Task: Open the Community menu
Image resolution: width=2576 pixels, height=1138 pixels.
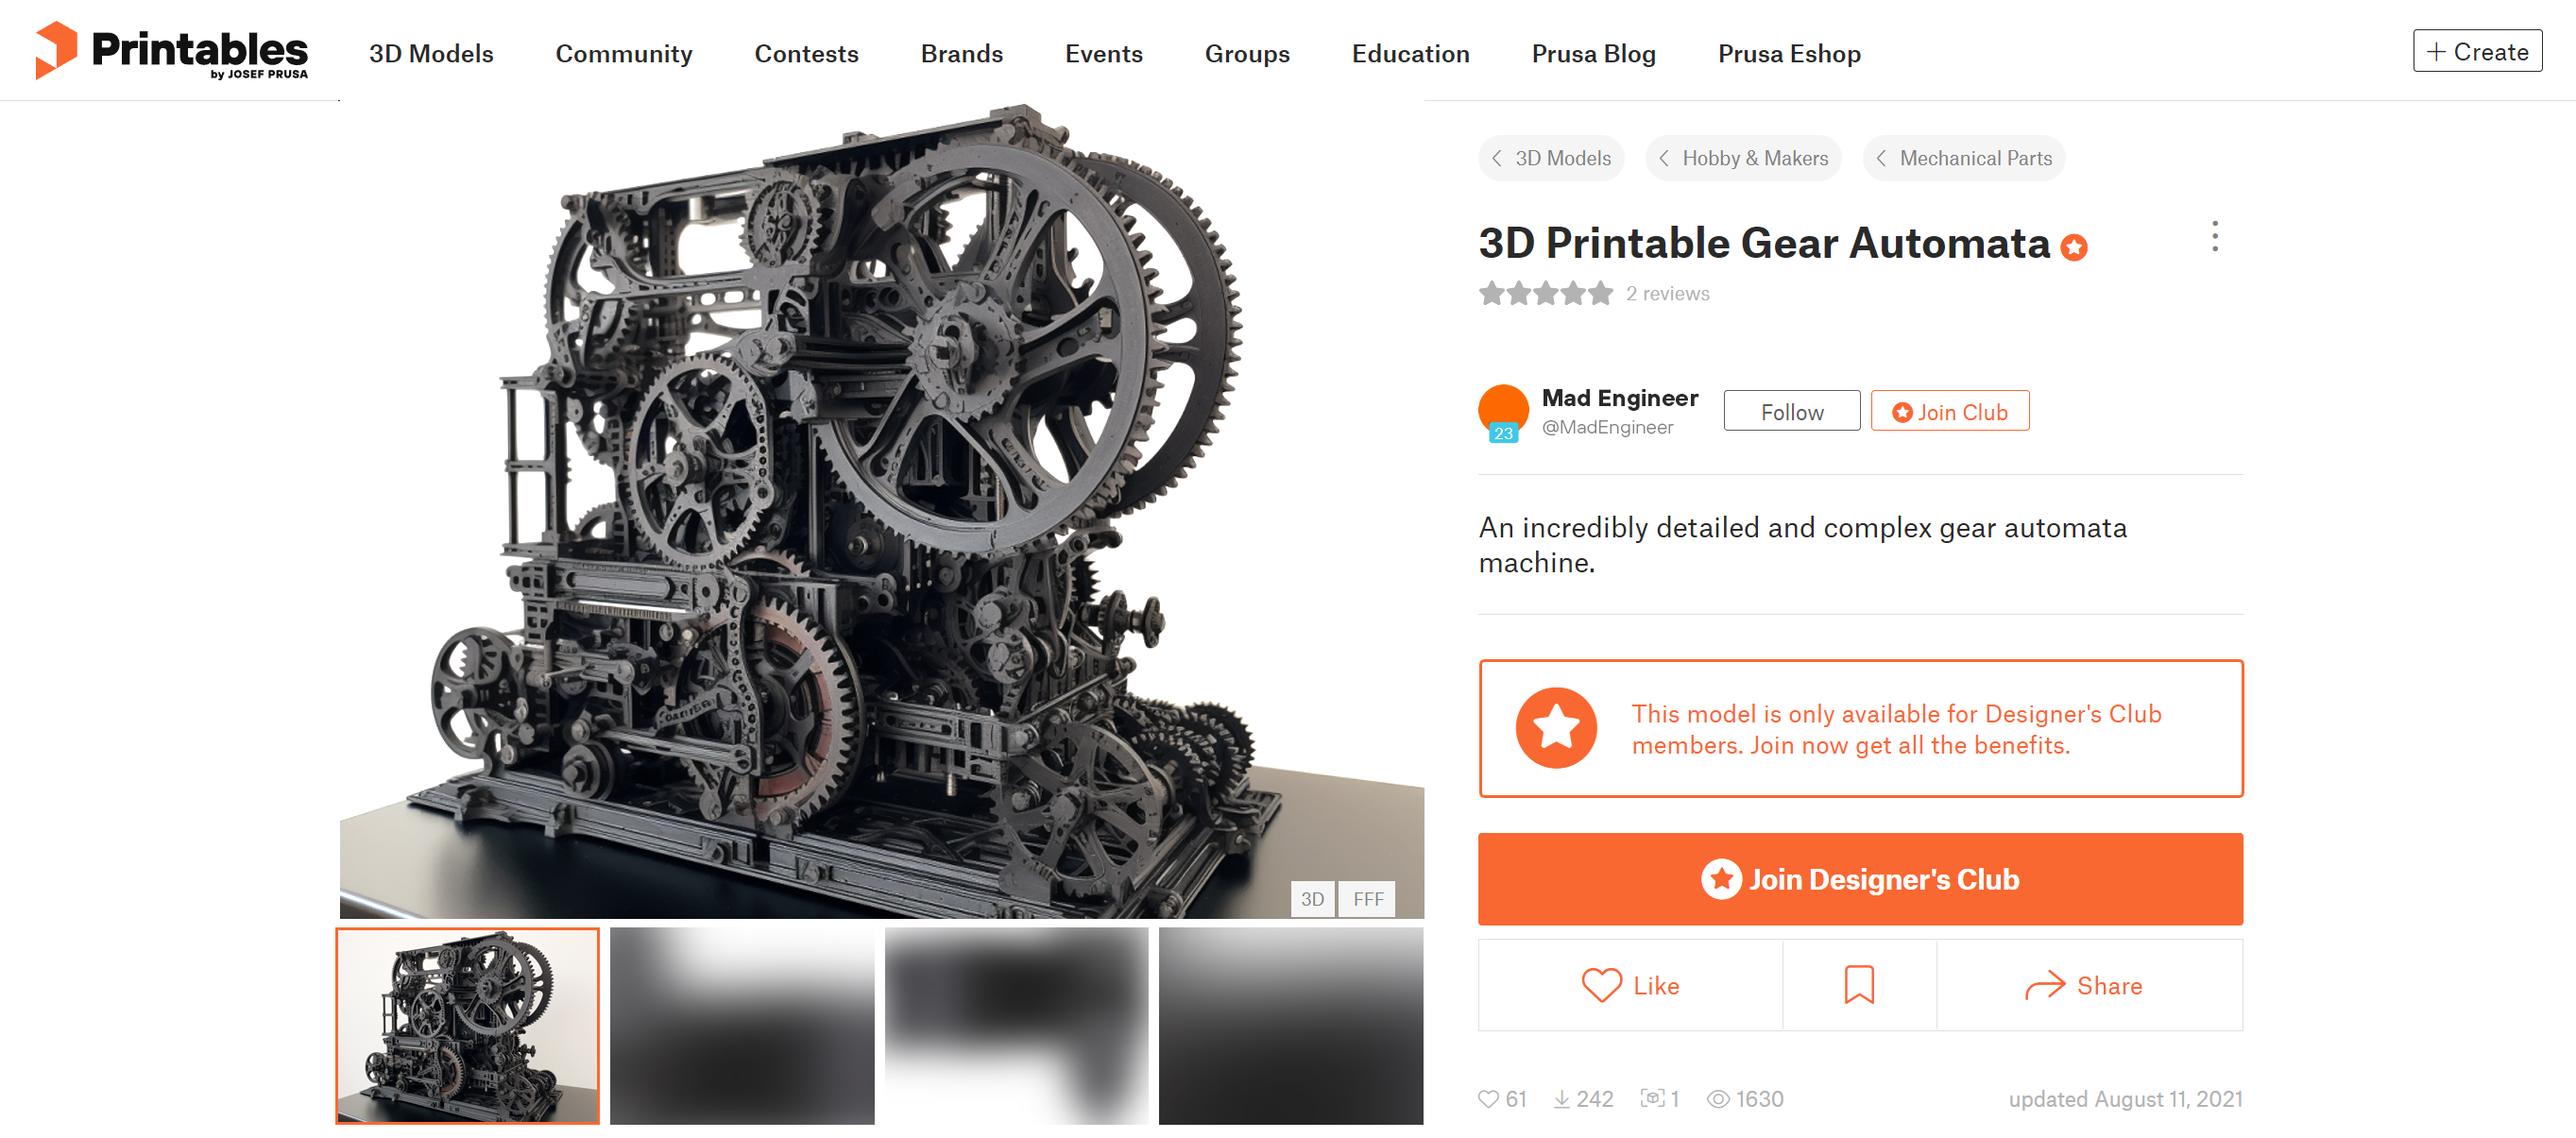Action: (623, 53)
